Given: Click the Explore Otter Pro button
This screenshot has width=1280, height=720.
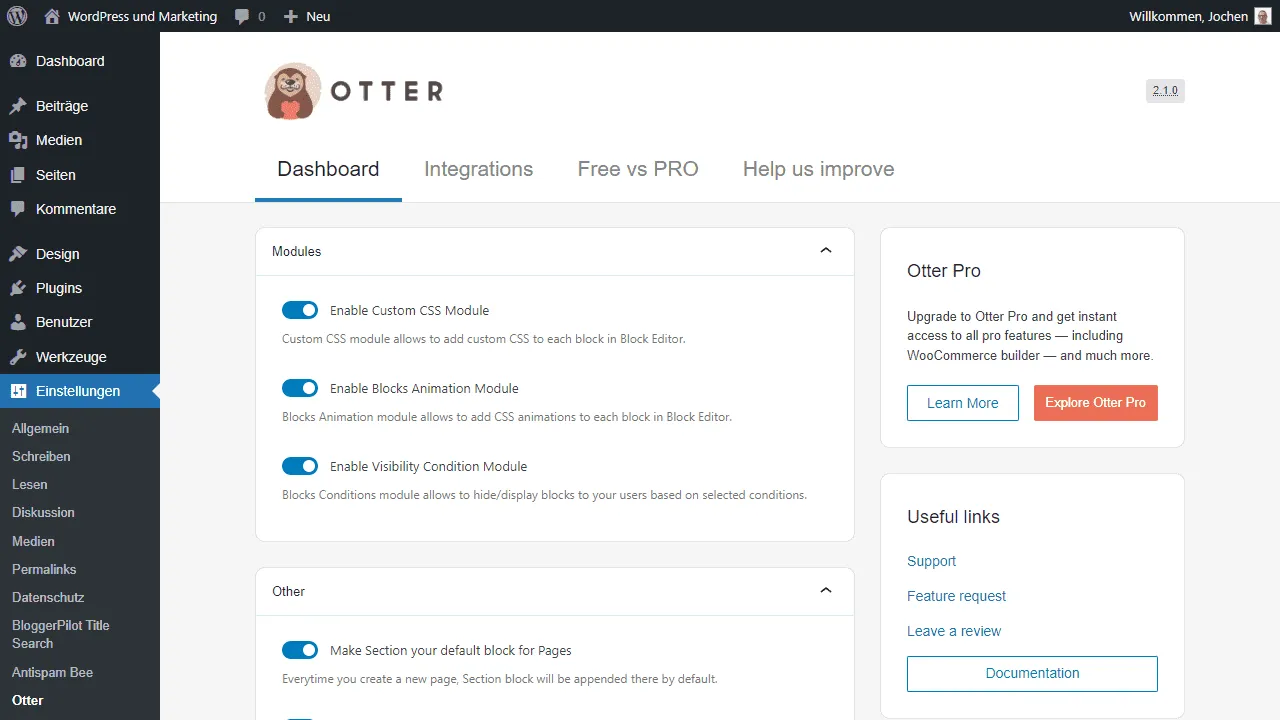Looking at the screenshot, I should [1095, 403].
